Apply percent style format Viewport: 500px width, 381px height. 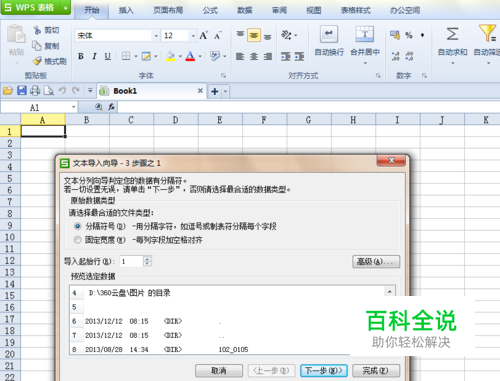point(409,35)
